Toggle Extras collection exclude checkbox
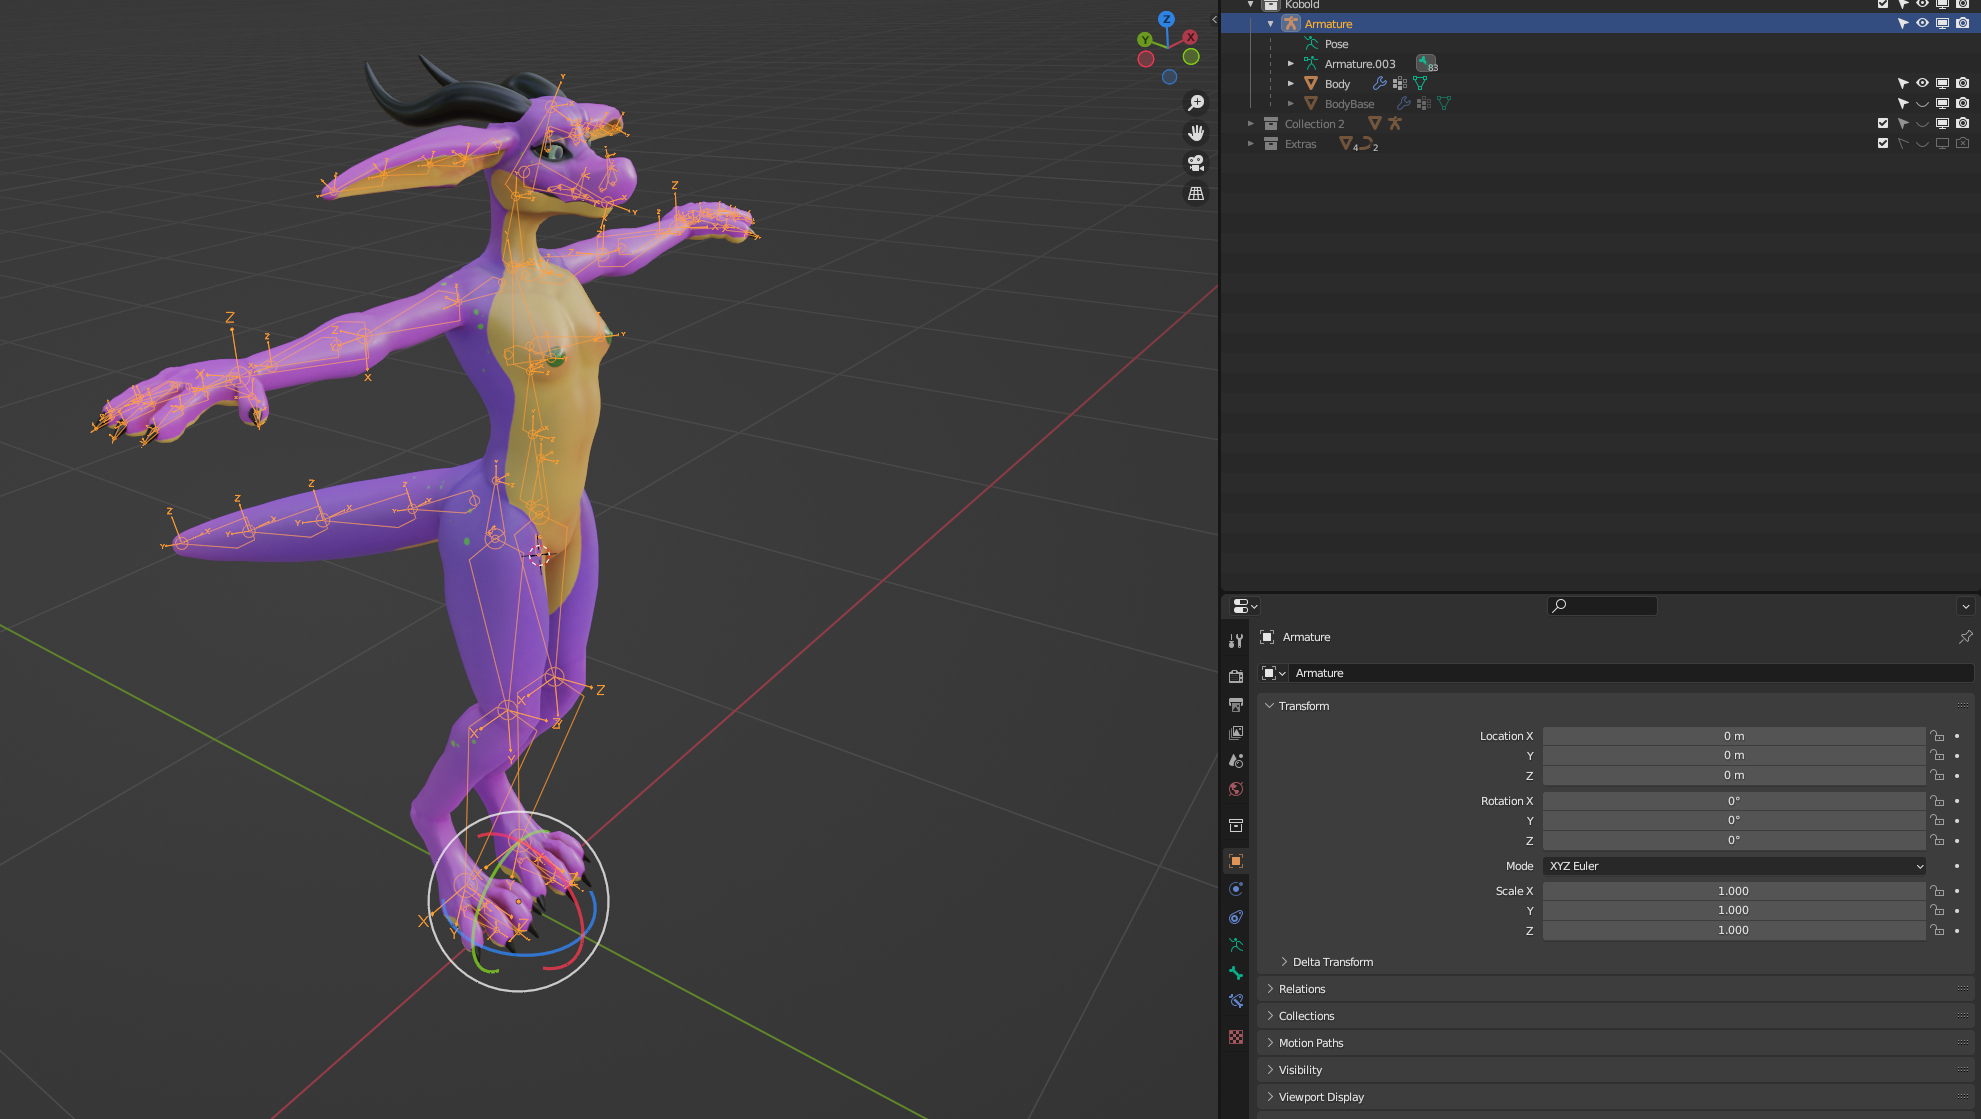 [1883, 144]
